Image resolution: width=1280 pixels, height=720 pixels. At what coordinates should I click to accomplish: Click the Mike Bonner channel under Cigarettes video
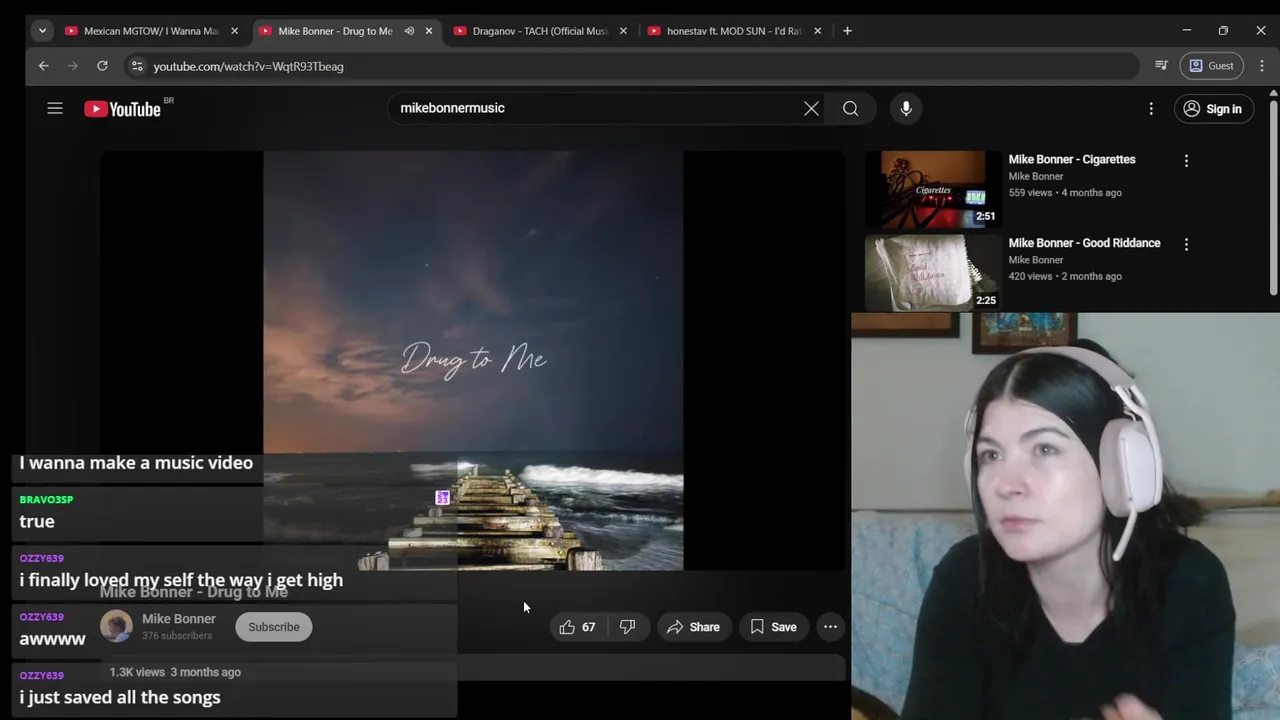[x=1035, y=176]
